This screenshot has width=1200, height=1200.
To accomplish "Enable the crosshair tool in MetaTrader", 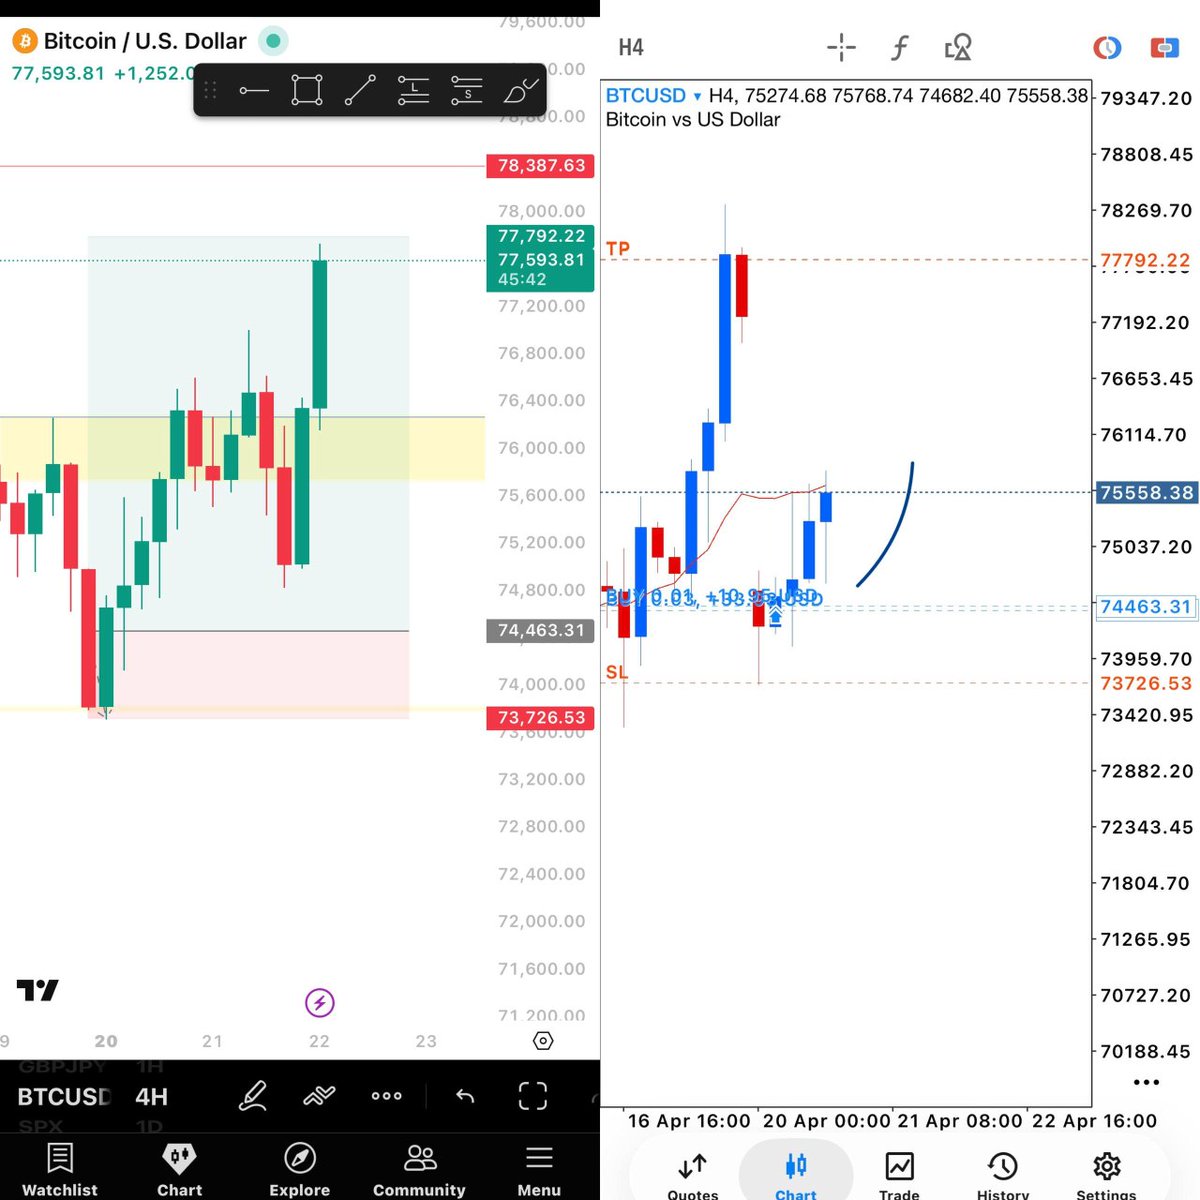I will (841, 47).
